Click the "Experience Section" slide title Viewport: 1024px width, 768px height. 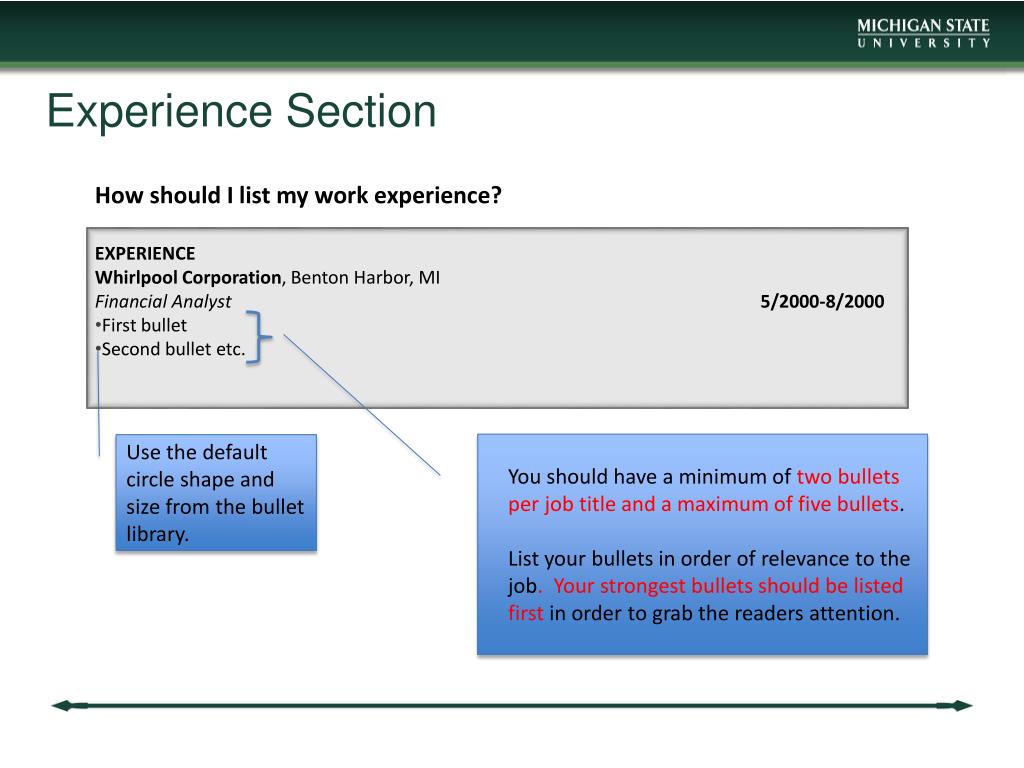point(242,111)
